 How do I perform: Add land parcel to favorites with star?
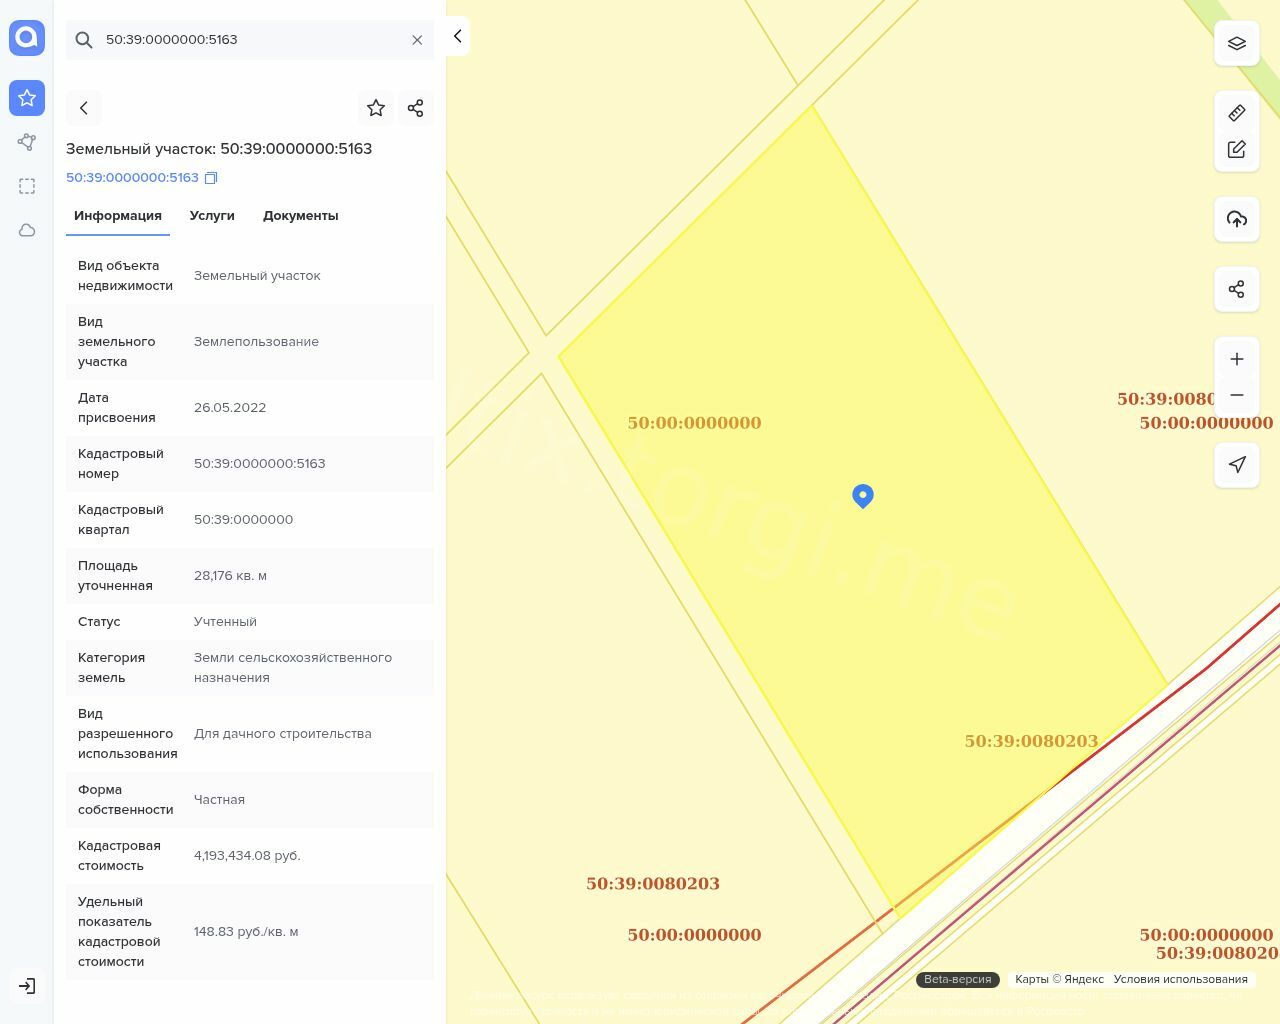(x=376, y=108)
